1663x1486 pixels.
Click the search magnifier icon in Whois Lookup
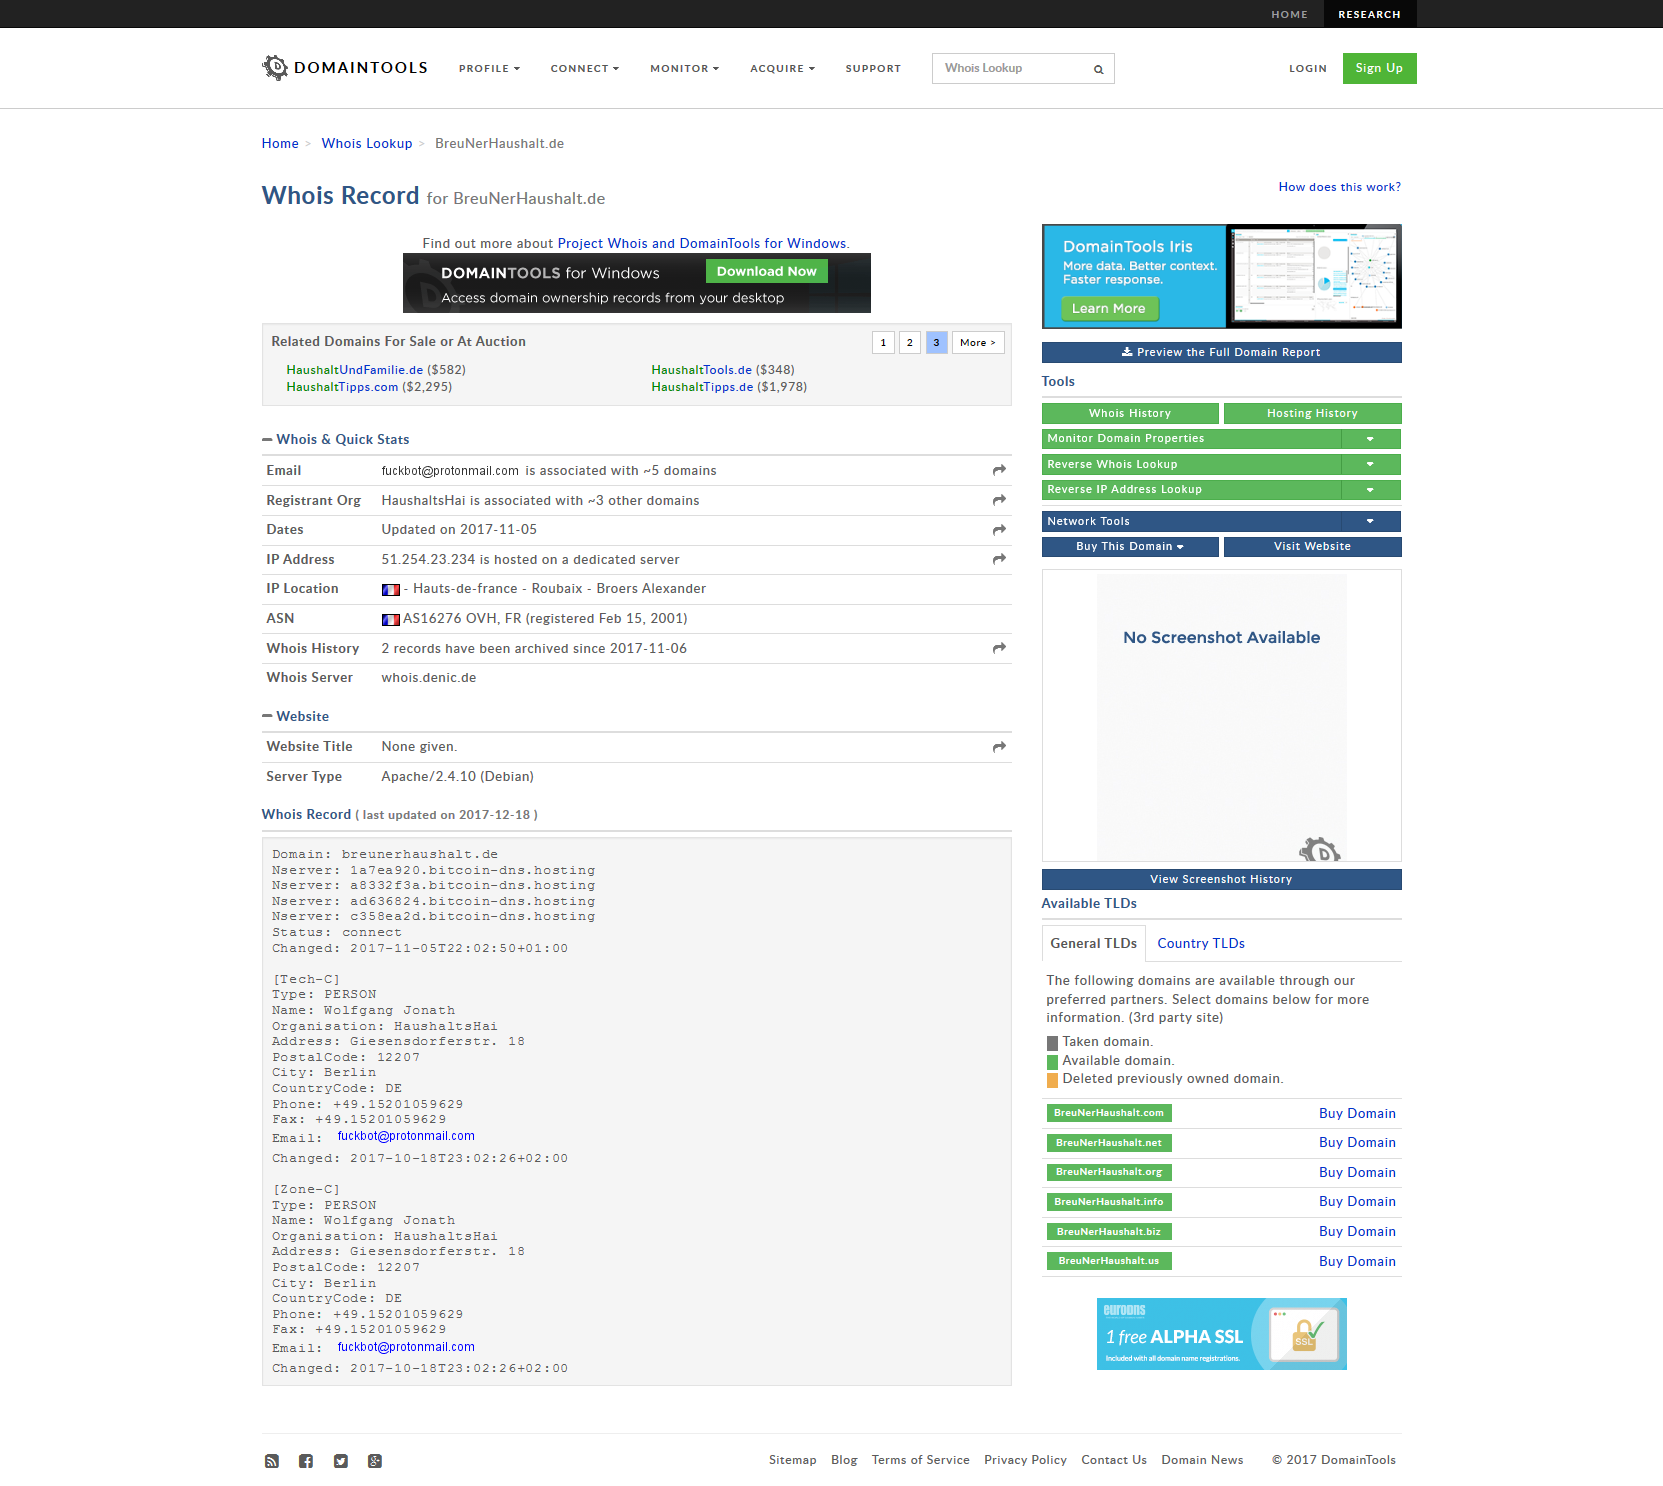(x=1098, y=69)
